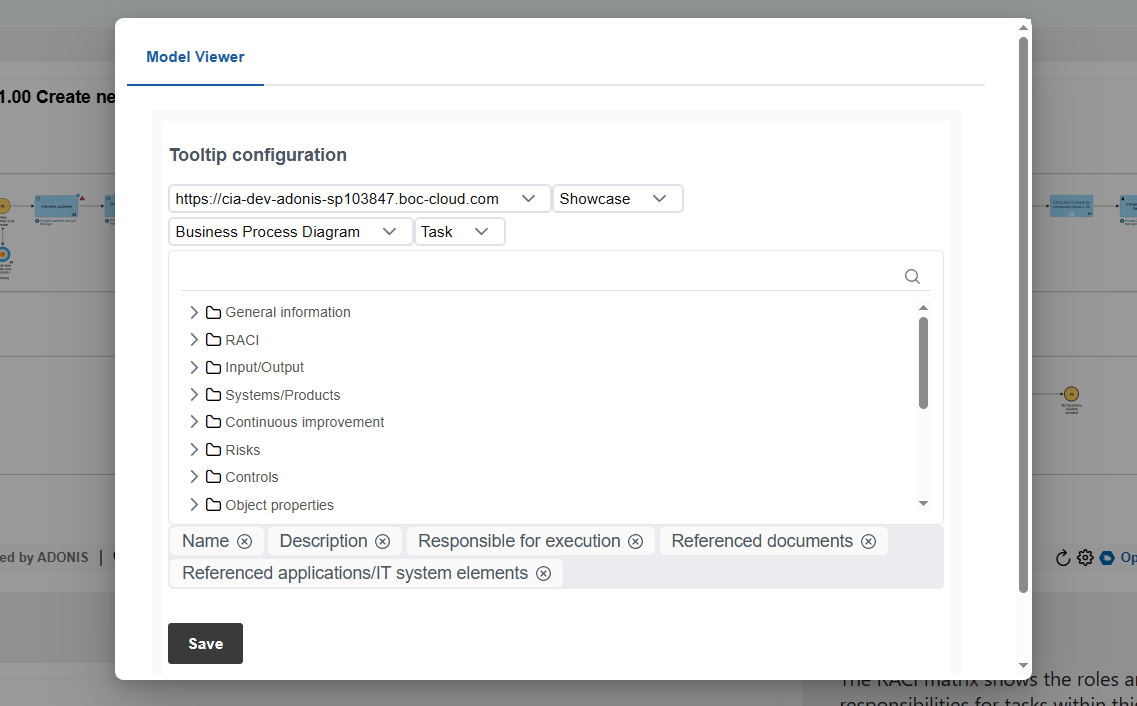Remove the Description chip

pos(381,540)
